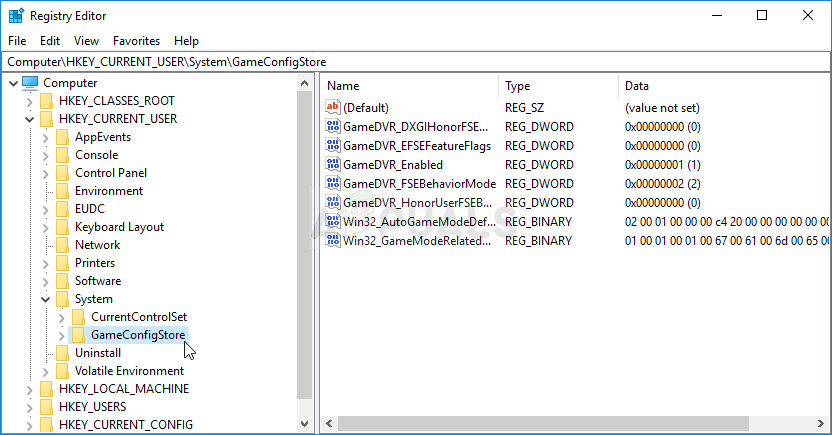Select the GameDVR_HonorUserFSEB... value name

pos(418,203)
